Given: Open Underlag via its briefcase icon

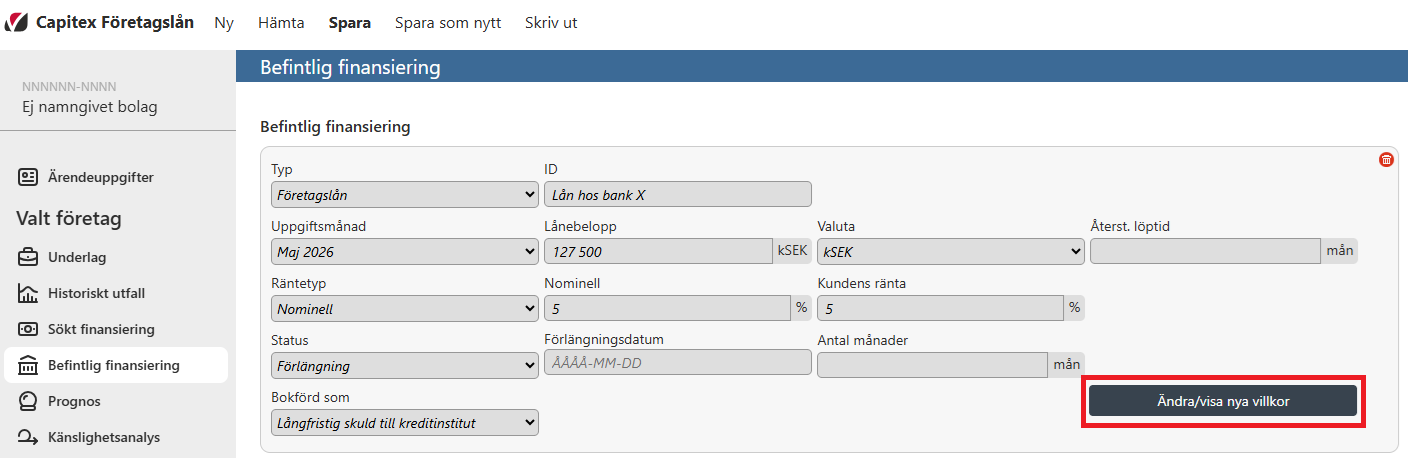Looking at the screenshot, I should tap(28, 257).
